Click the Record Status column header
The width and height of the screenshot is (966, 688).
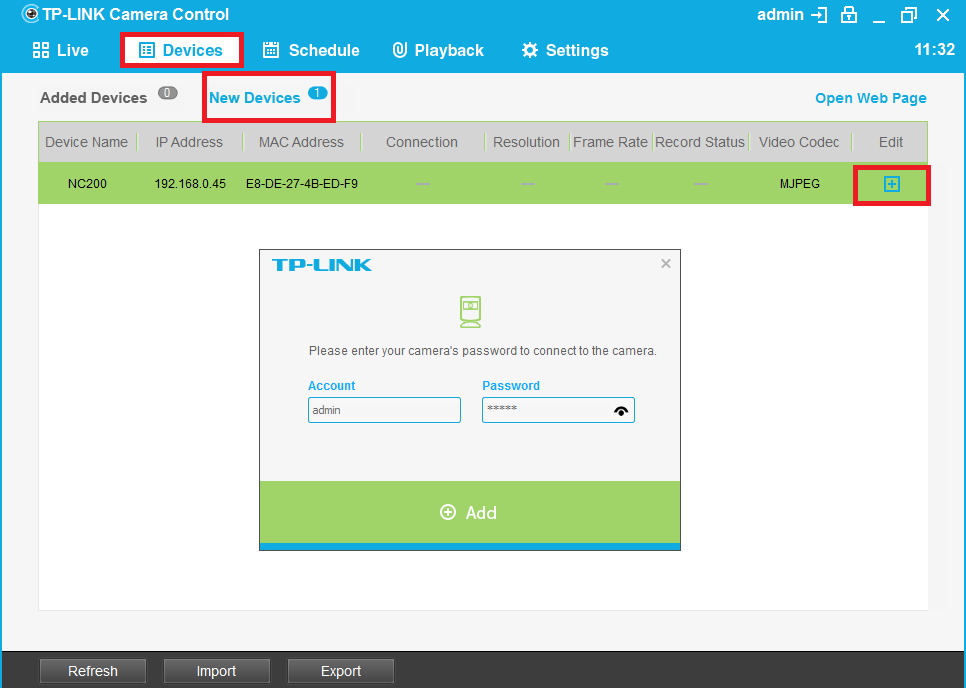[x=700, y=142]
